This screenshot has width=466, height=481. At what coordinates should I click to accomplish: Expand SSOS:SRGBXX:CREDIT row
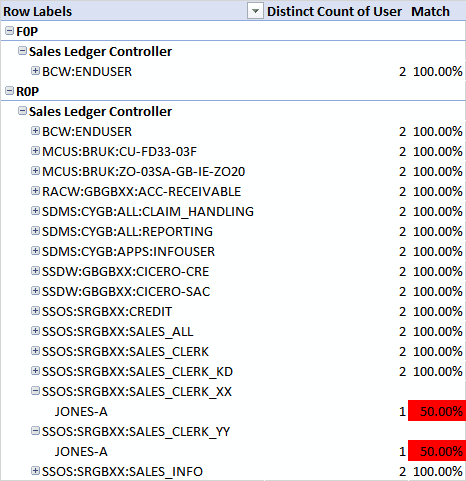35,311
